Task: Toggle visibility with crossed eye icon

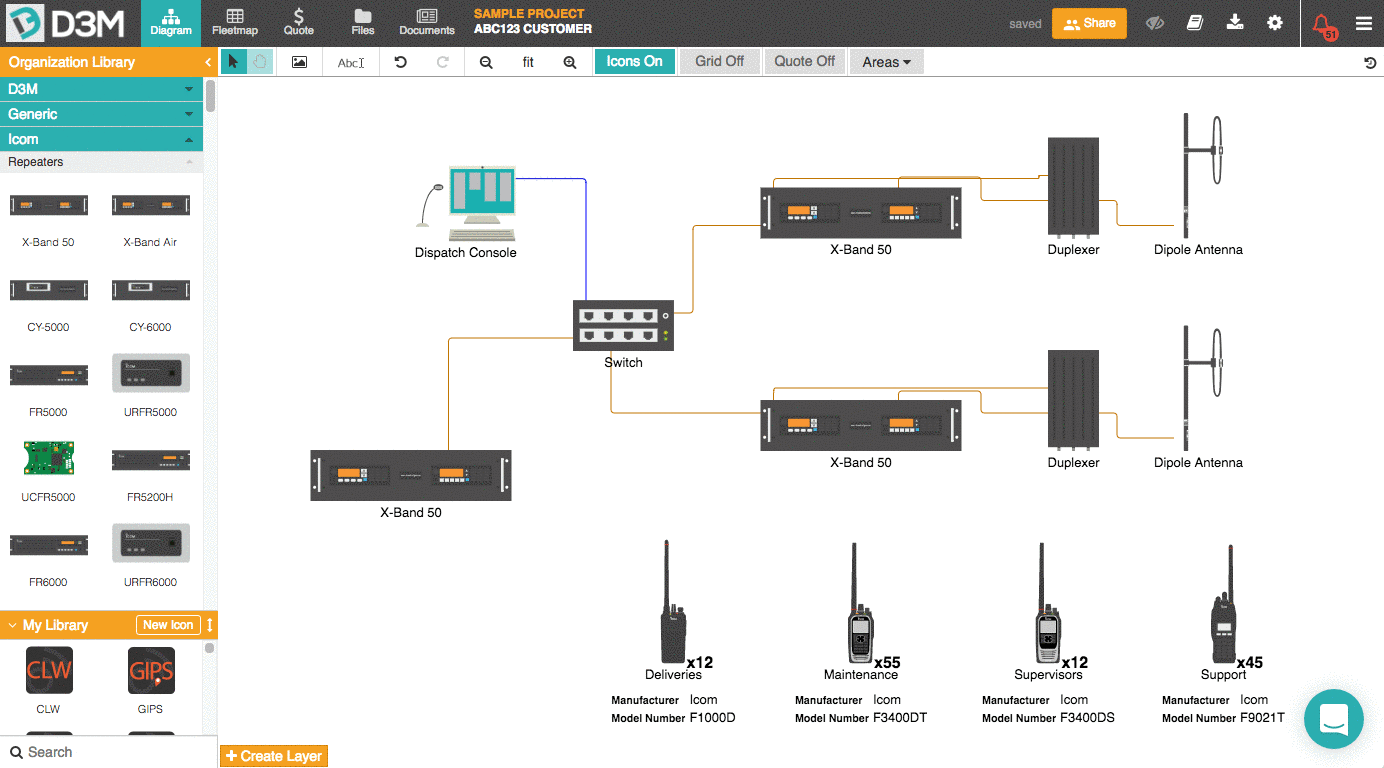Action: pos(1155,23)
